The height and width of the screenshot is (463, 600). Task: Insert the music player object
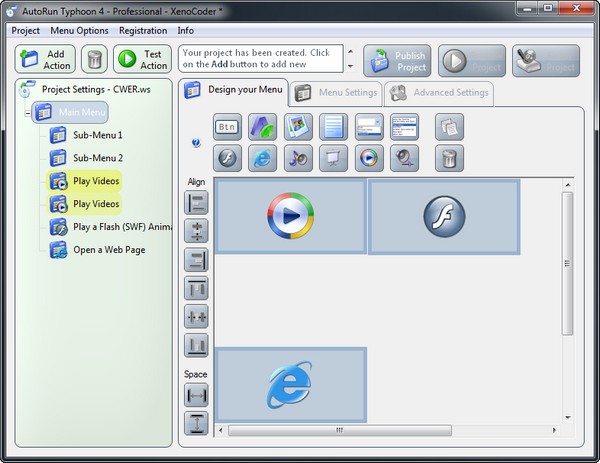[298, 157]
